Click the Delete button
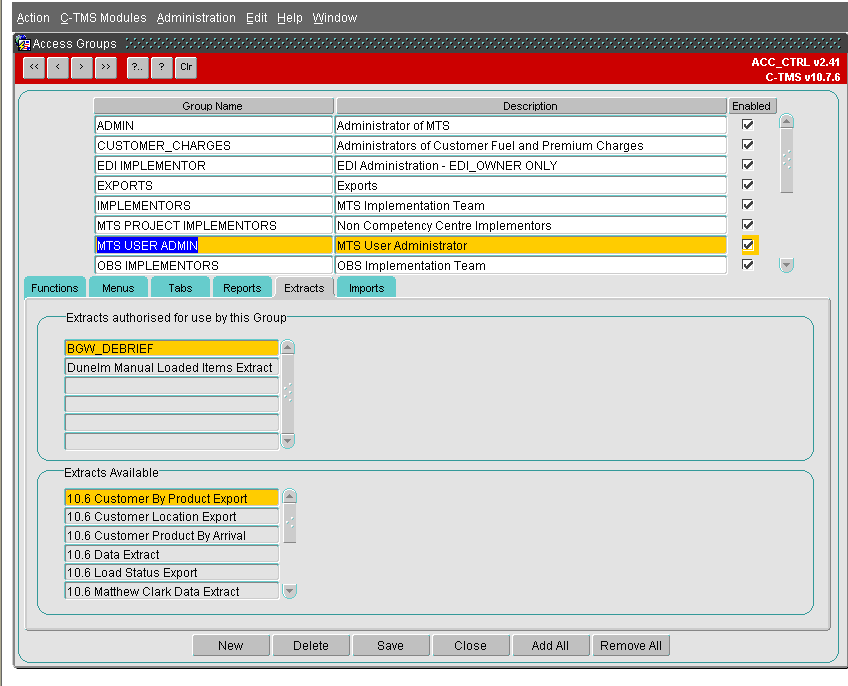This screenshot has width=848, height=686. click(x=311, y=645)
